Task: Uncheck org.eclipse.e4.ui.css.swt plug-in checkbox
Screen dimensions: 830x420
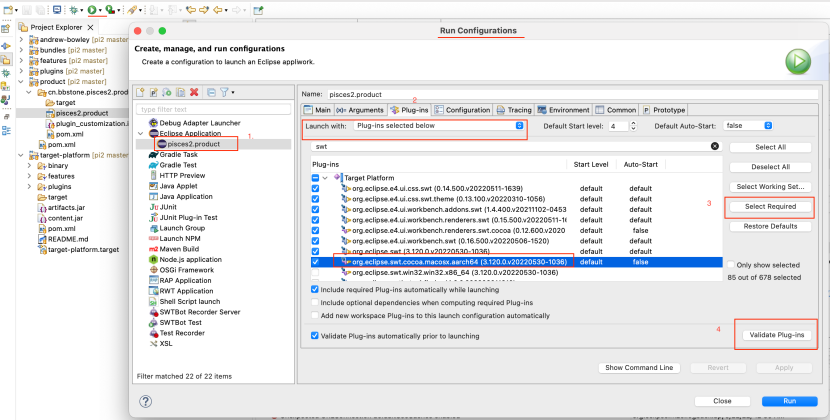Action: tap(315, 189)
